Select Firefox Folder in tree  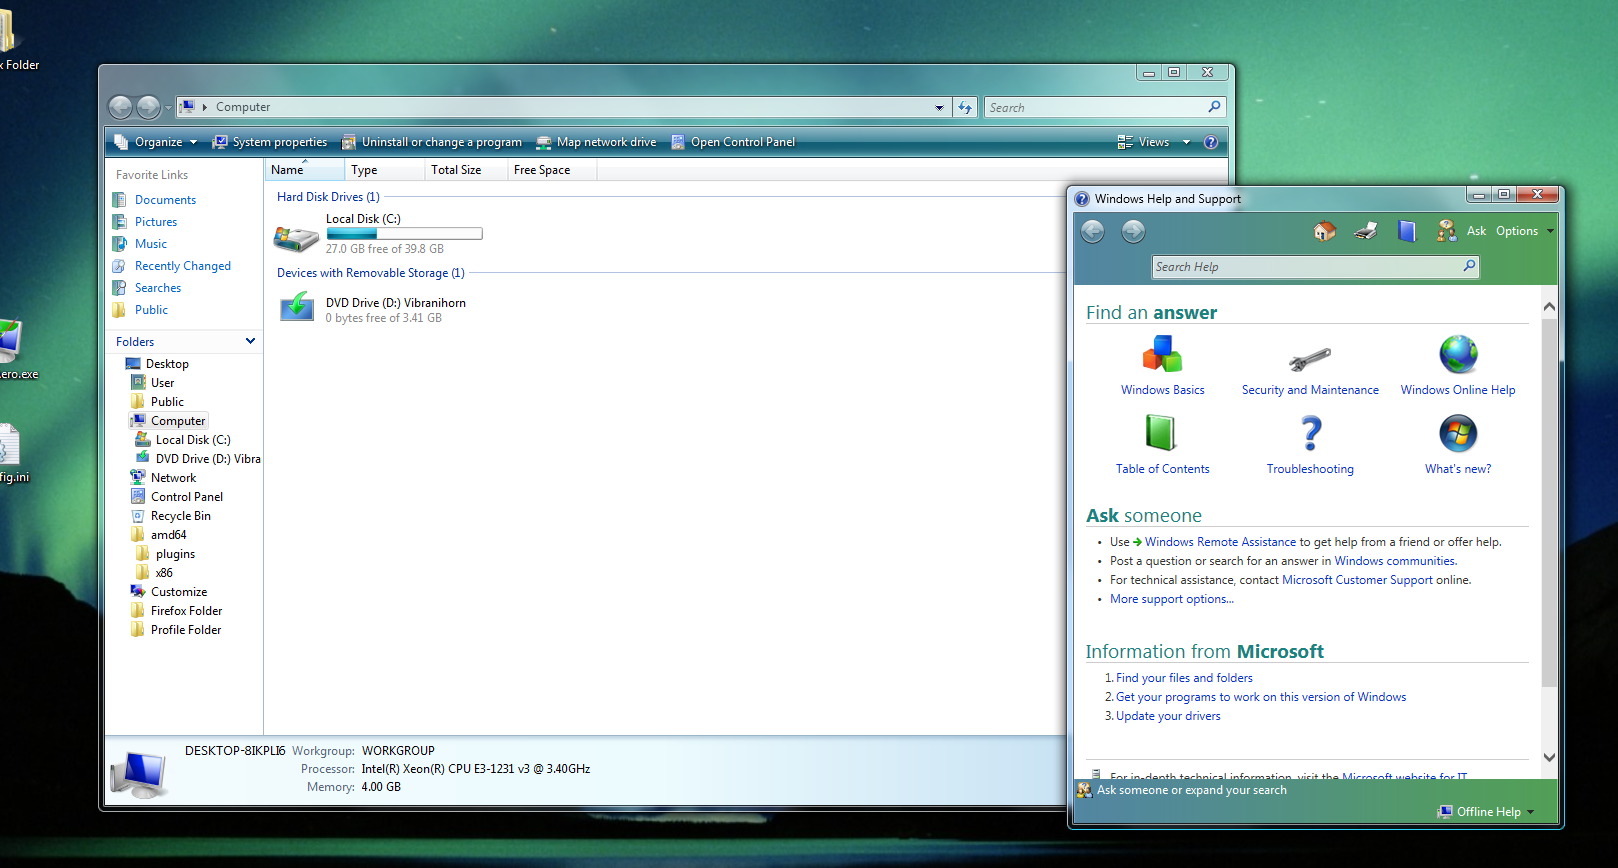tap(186, 611)
